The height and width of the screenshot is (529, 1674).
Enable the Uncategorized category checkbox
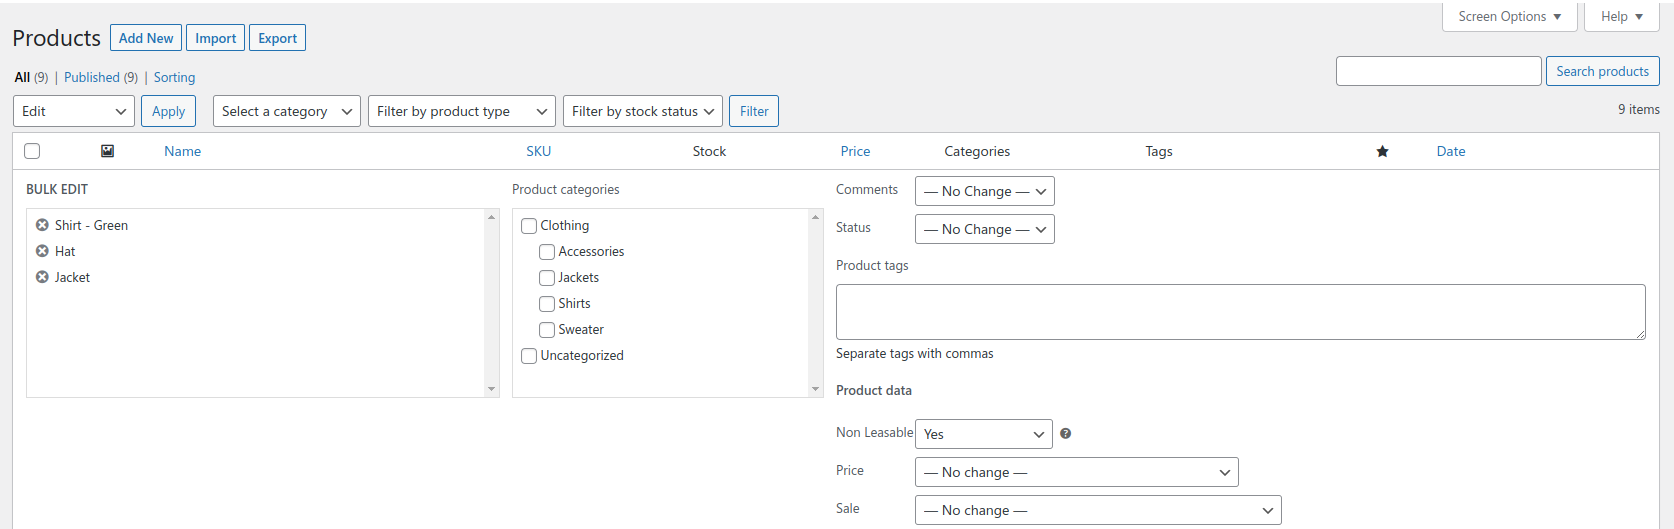(529, 356)
